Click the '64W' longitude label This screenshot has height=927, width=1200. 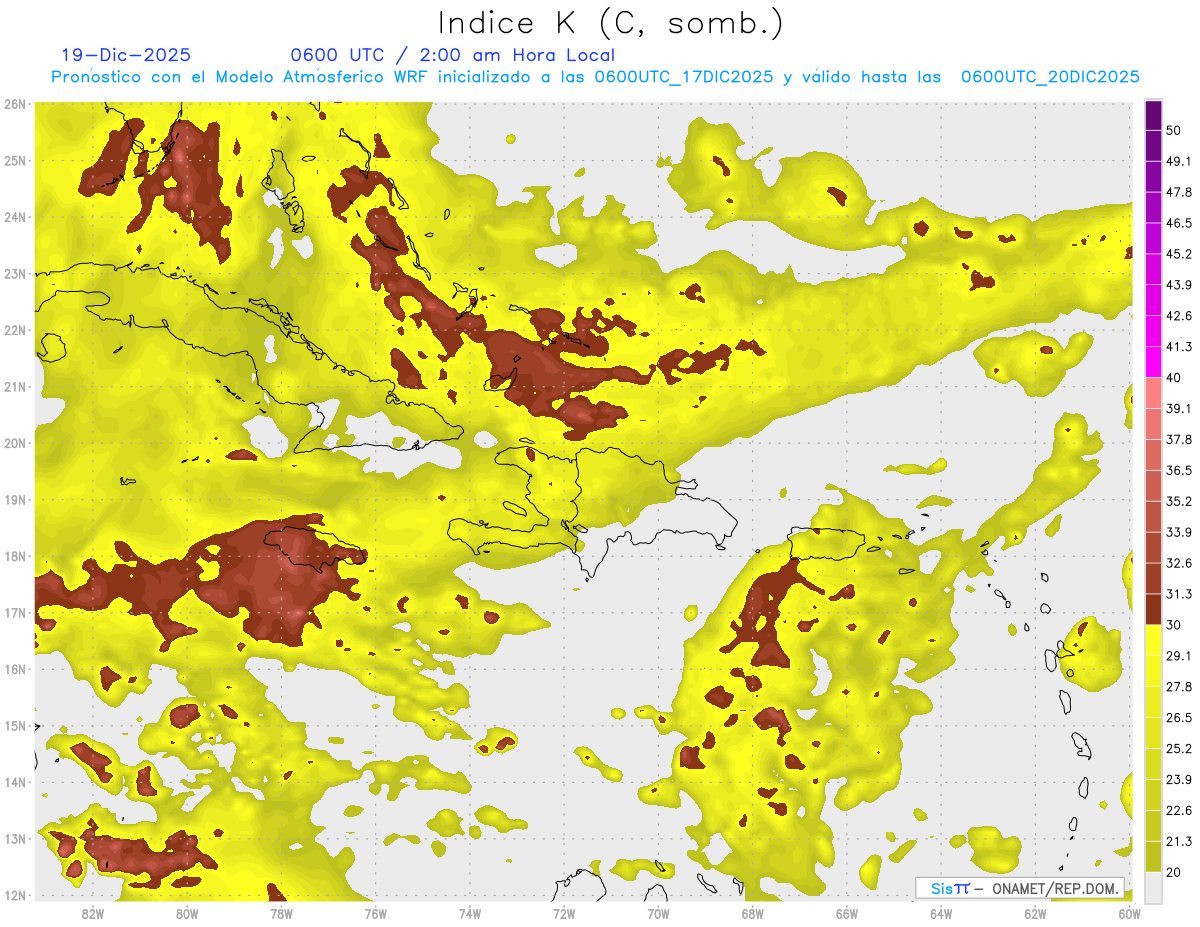[941, 913]
